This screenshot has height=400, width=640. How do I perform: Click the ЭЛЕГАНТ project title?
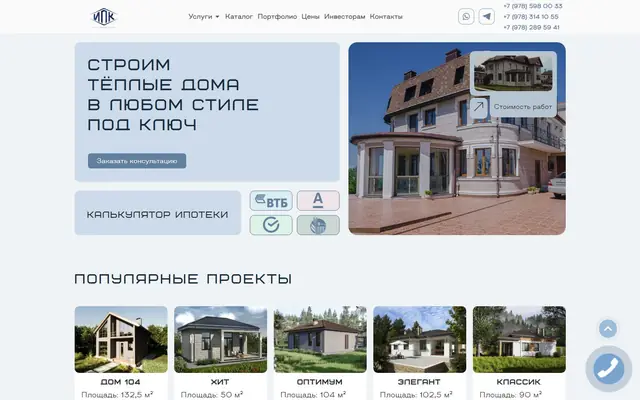click(419, 382)
